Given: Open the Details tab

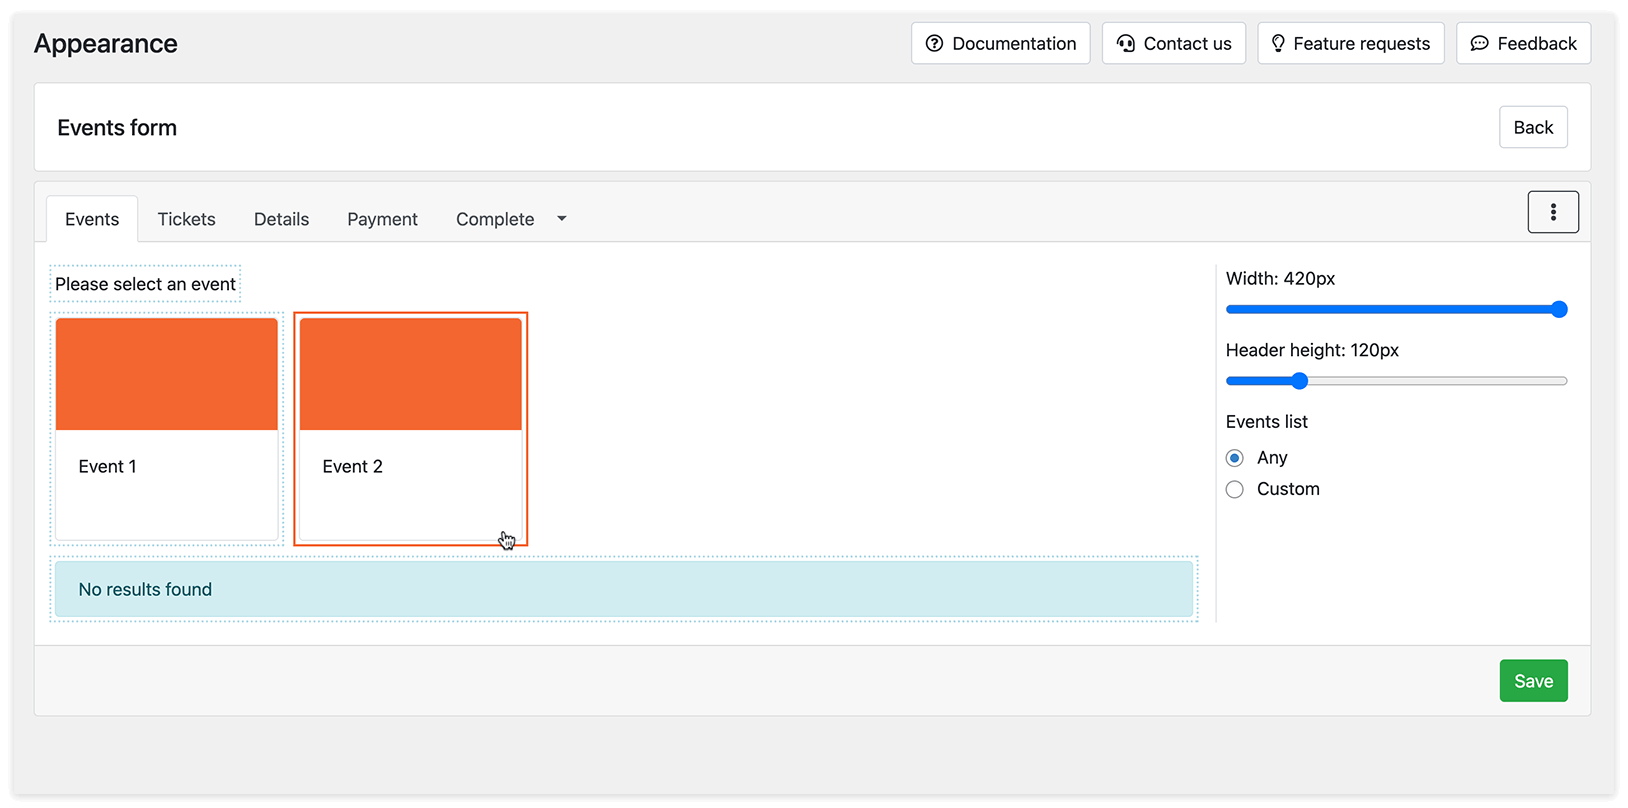Looking at the screenshot, I should [x=281, y=219].
